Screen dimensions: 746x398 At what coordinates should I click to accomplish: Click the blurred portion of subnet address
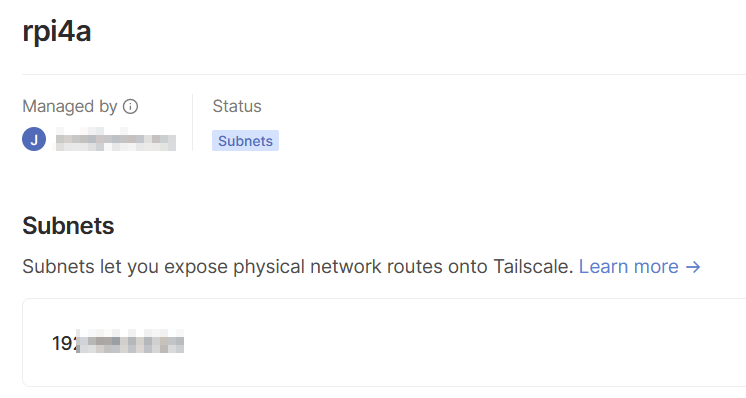[x=130, y=341]
